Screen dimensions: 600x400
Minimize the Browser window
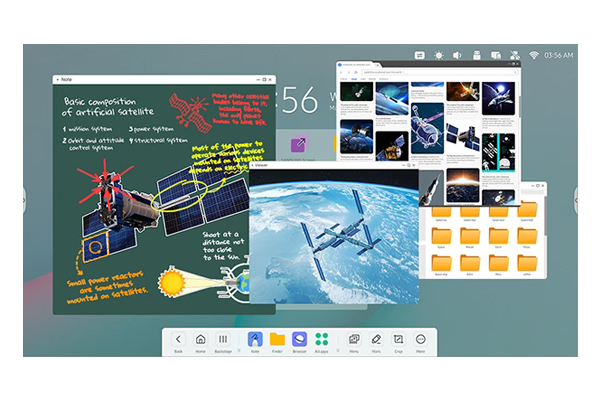pyautogui.click(x=509, y=64)
